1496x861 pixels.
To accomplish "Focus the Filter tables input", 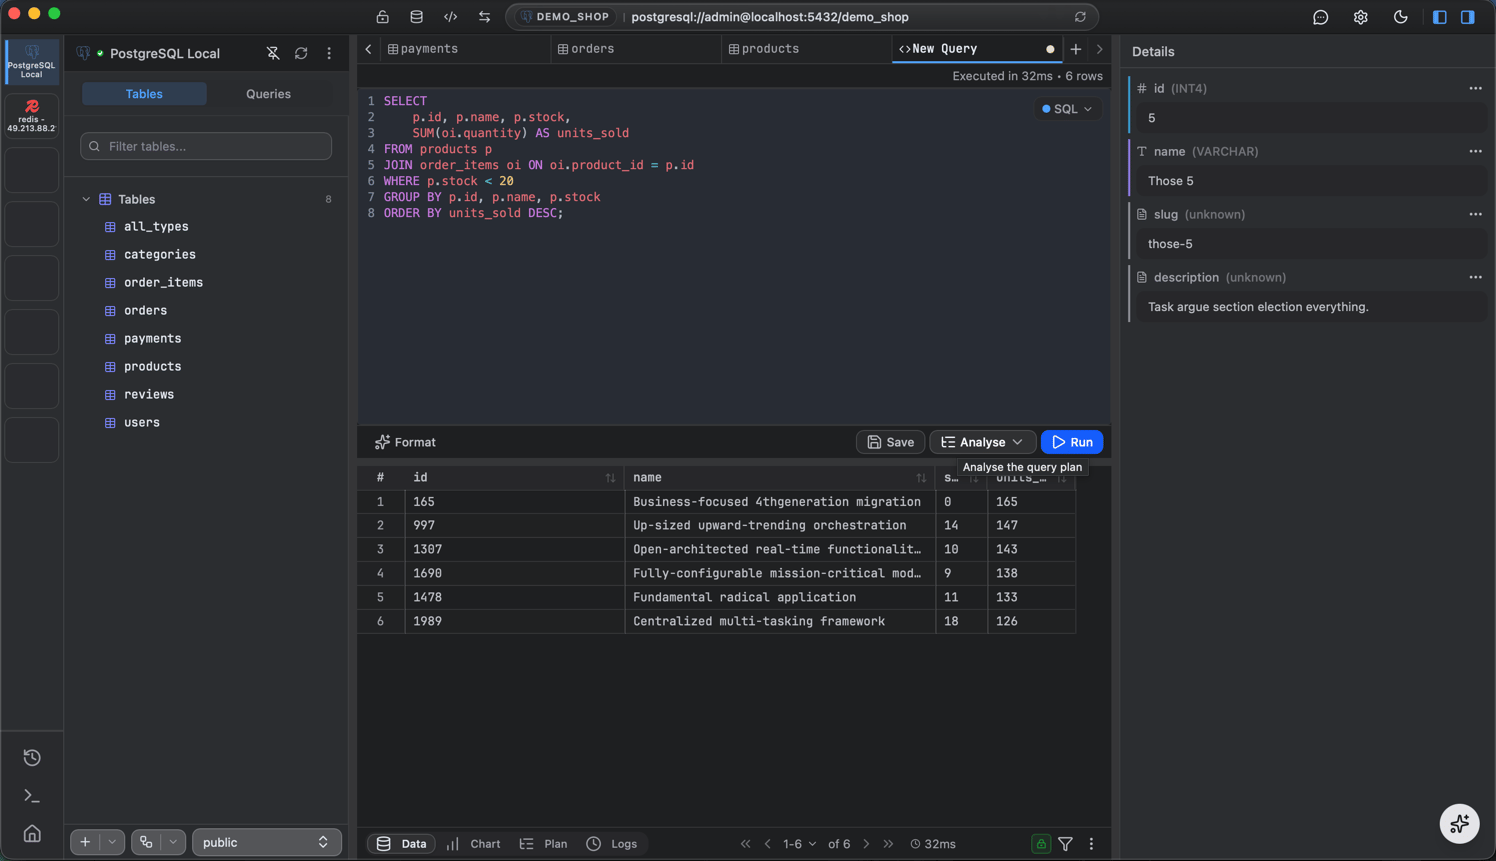I will click(x=206, y=146).
